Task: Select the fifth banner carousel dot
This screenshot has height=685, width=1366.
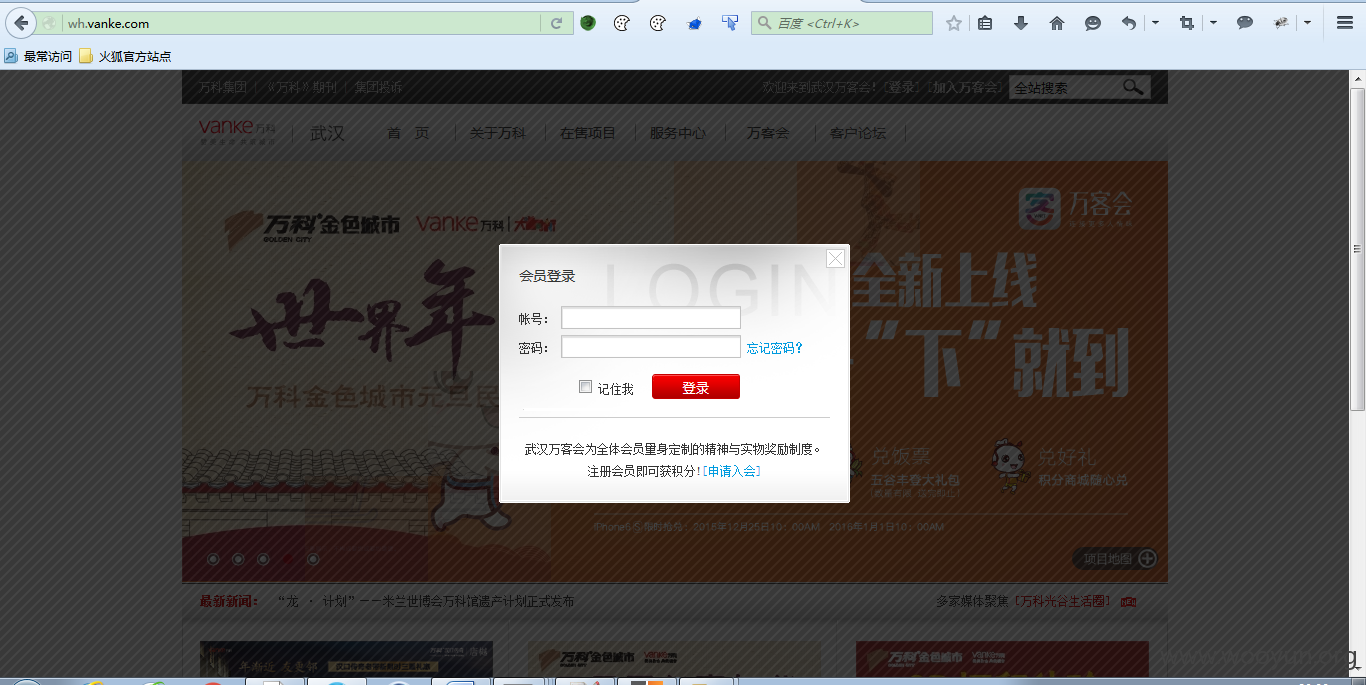Action: [x=313, y=559]
